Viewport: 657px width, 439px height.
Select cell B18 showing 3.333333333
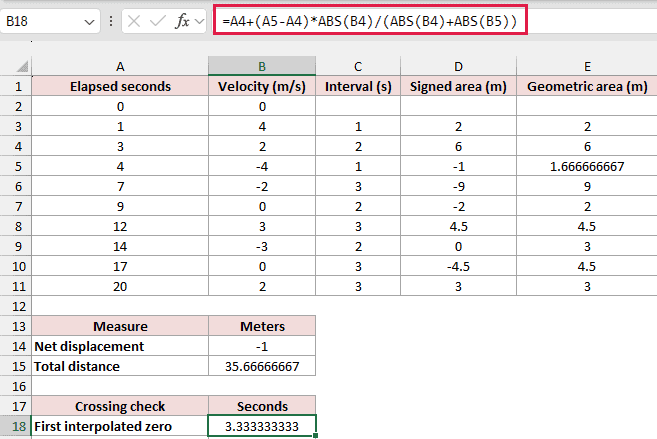click(x=262, y=426)
